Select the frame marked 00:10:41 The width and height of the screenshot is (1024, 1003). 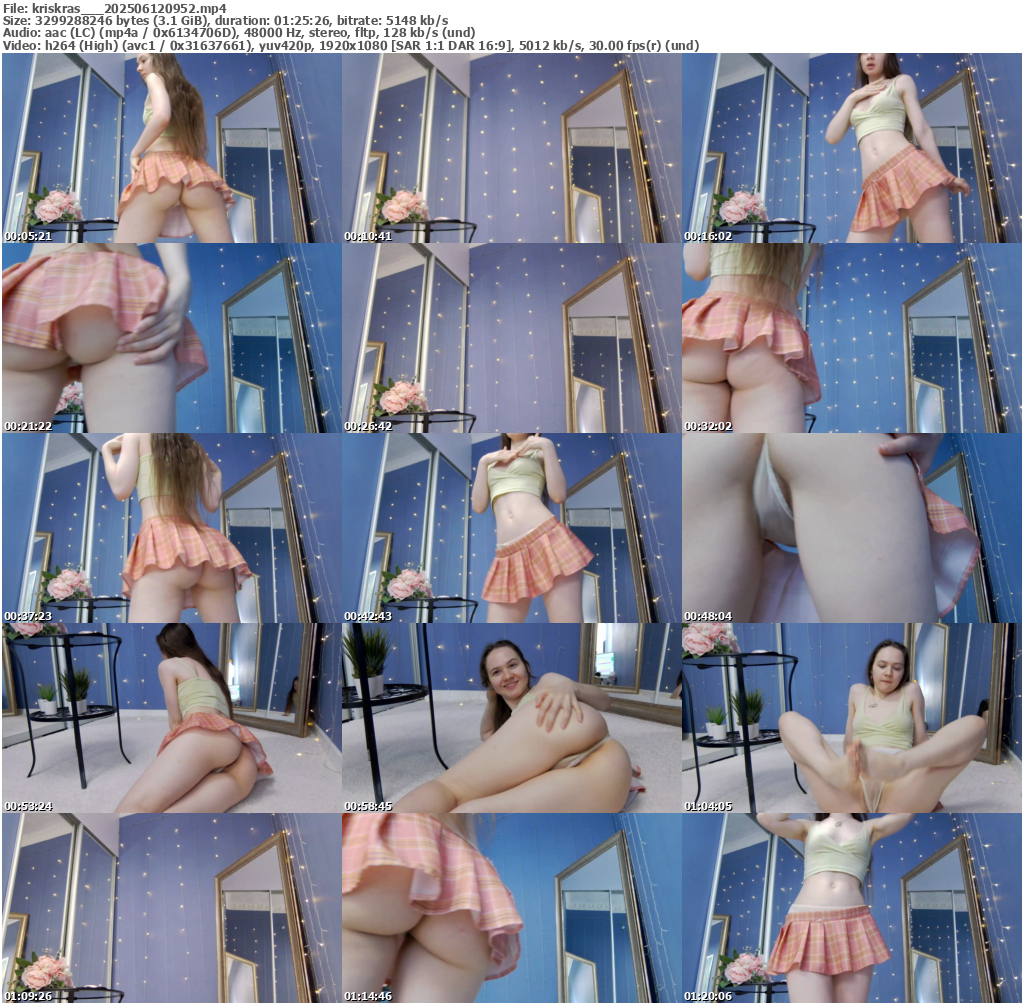pyautogui.click(x=511, y=148)
